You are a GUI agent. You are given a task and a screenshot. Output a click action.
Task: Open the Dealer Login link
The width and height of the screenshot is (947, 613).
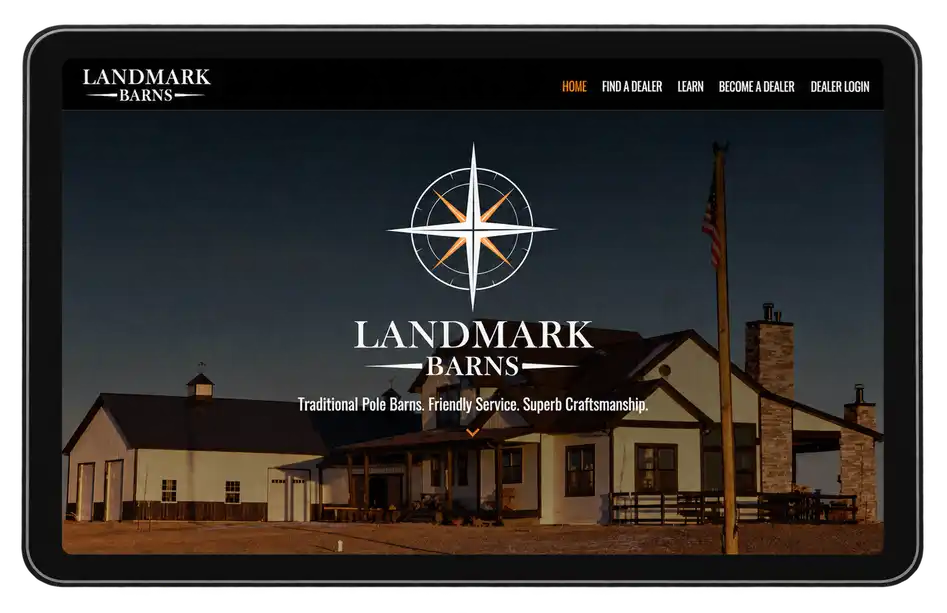839,86
